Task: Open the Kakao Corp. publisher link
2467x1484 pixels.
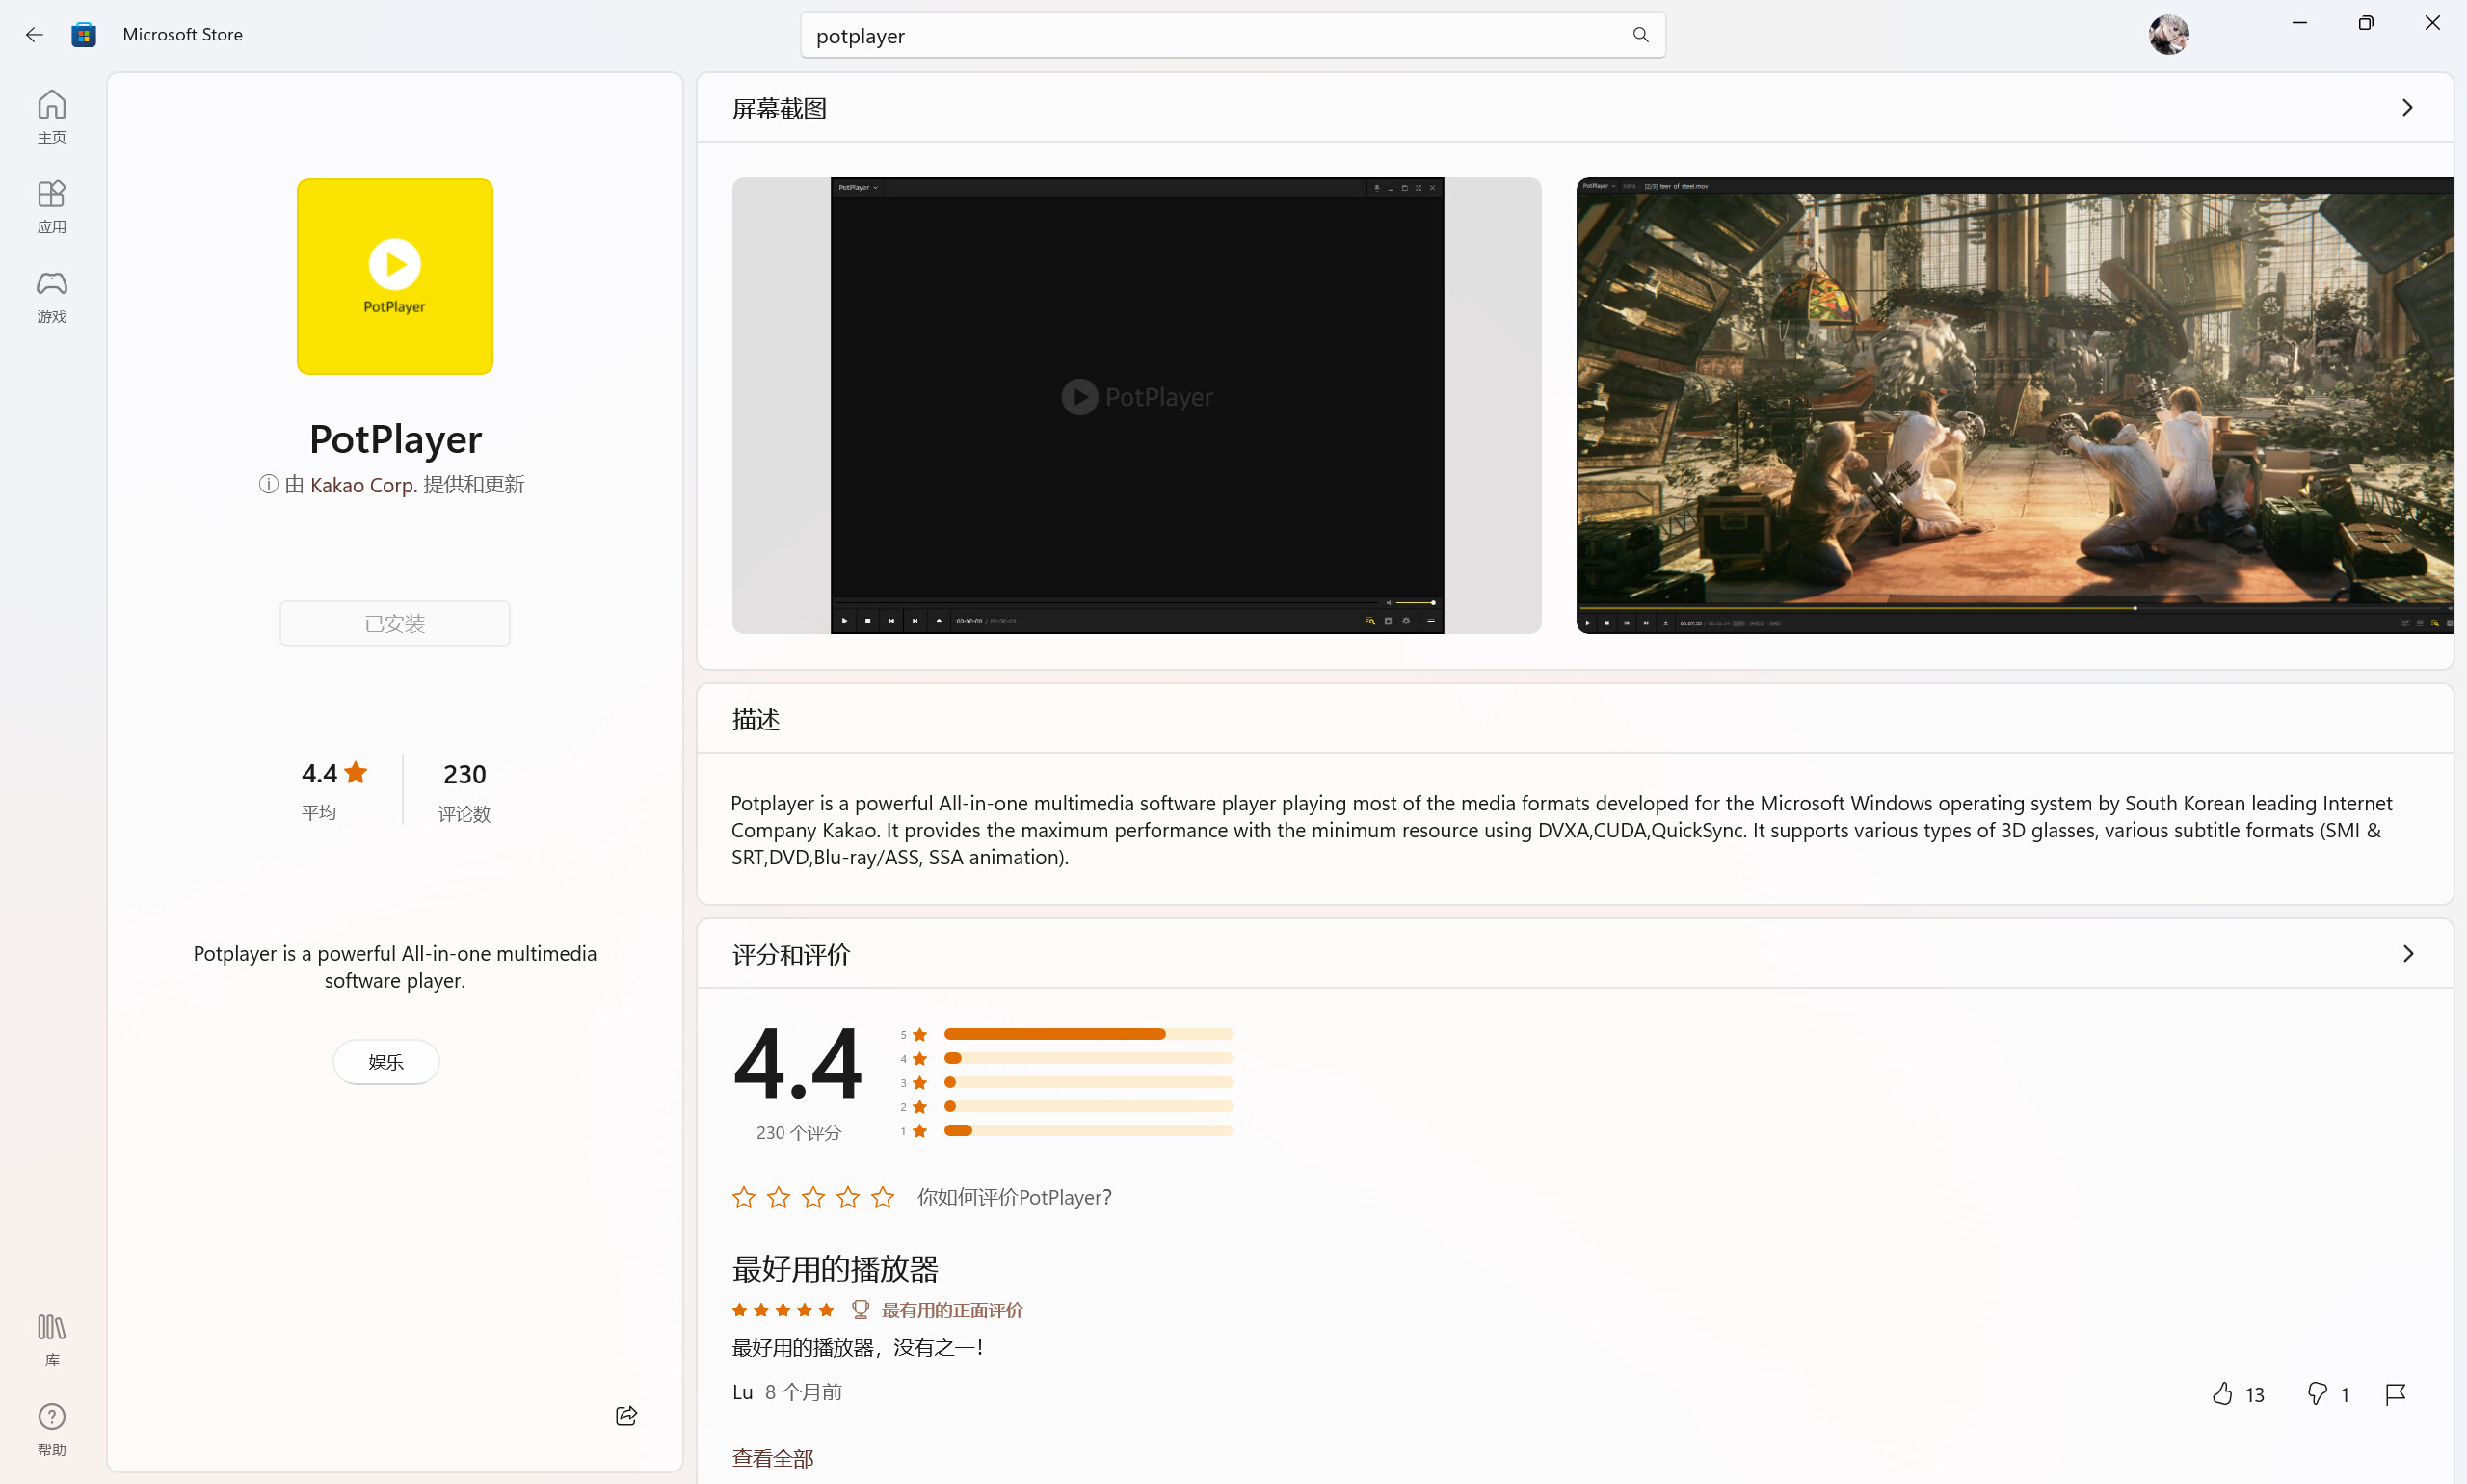Action: coord(364,485)
